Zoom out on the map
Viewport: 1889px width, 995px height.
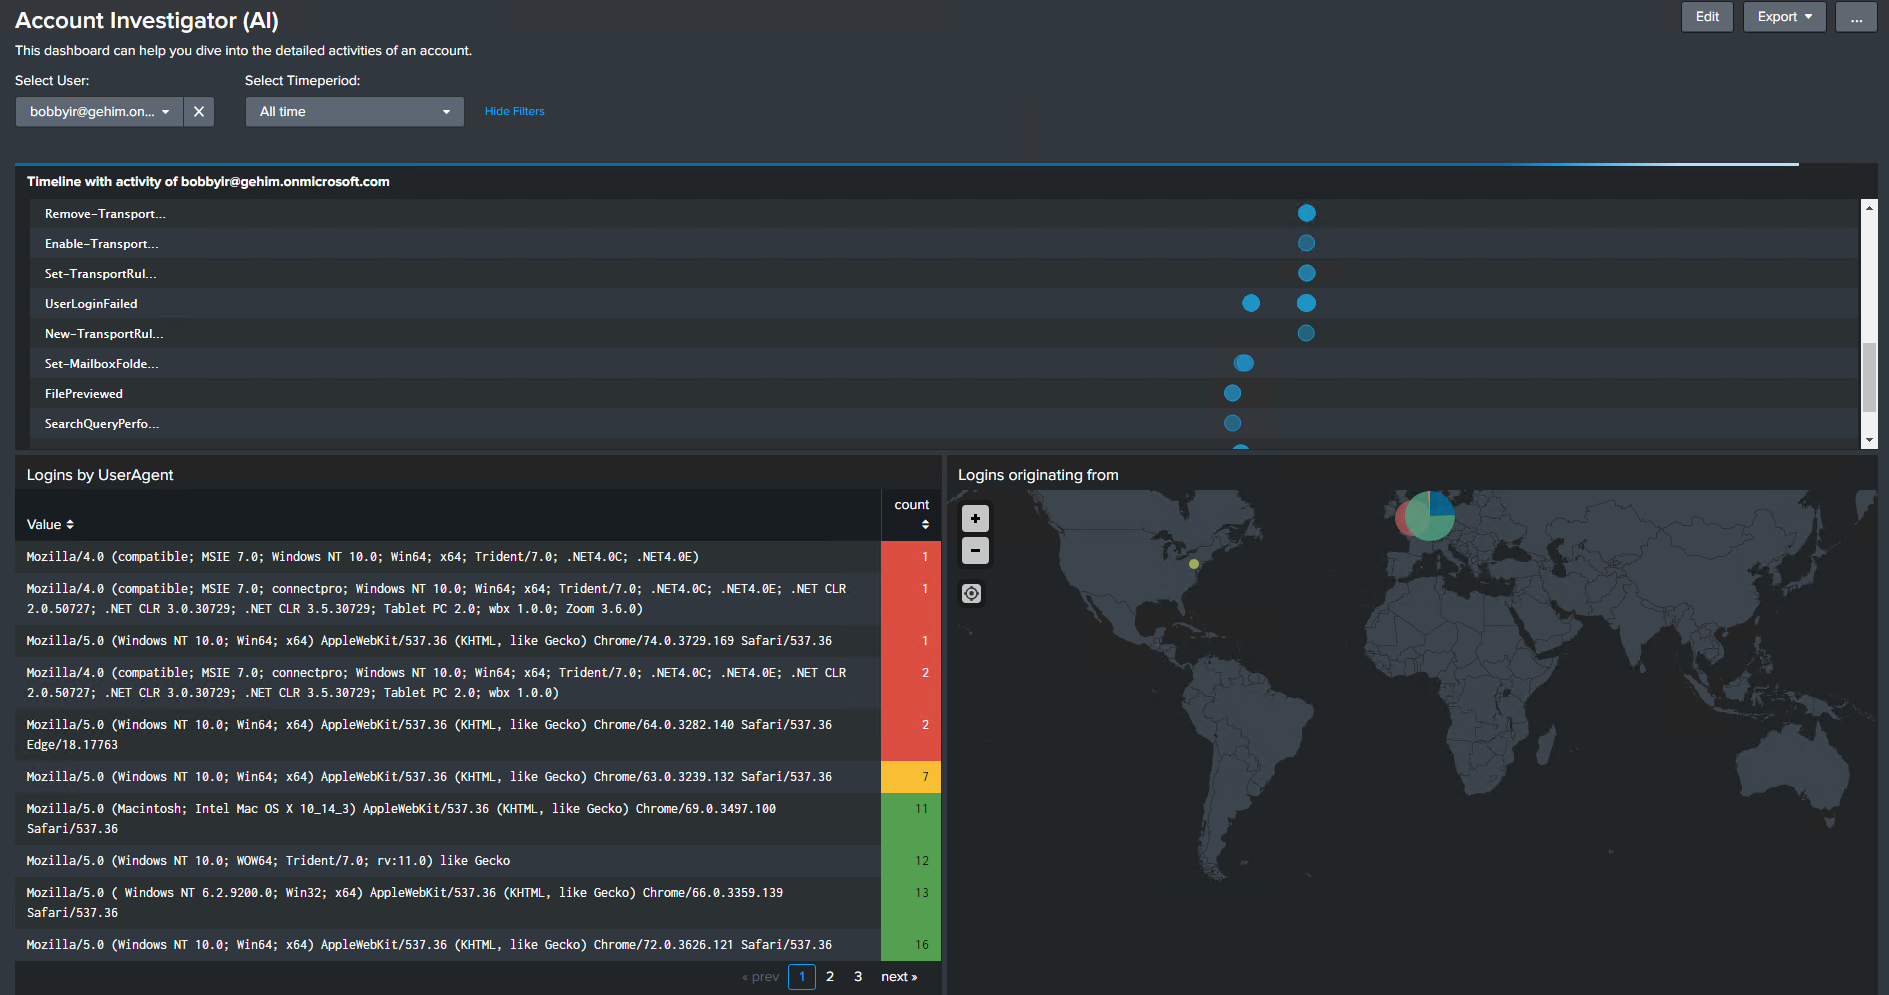(975, 550)
